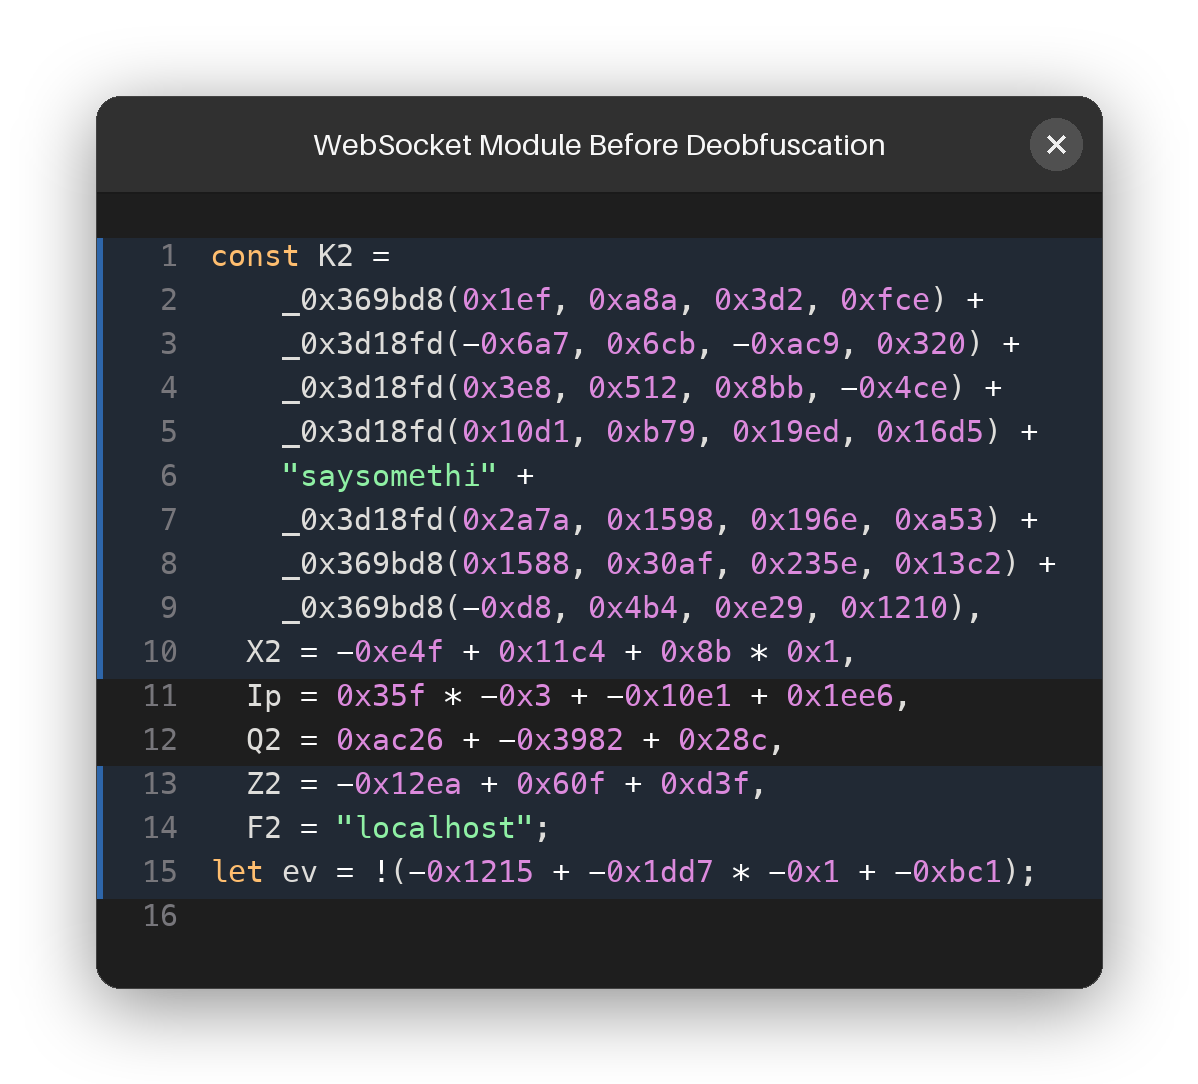This screenshot has width=1198, height=1084.
Task: Click the string "saysomethi" on line 6
Action: (x=390, y=476)
